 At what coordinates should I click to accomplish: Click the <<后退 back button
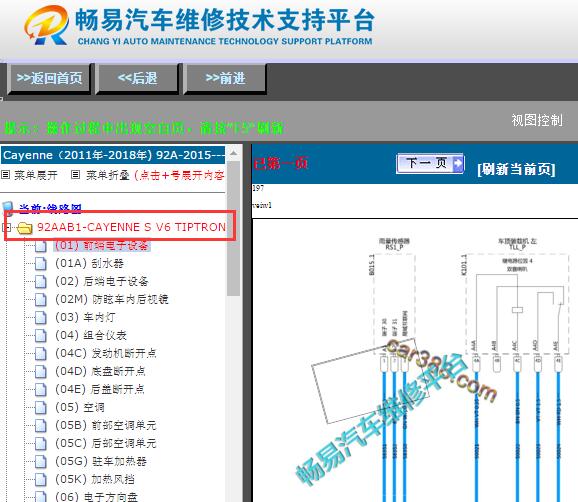(x=137, y=78)
